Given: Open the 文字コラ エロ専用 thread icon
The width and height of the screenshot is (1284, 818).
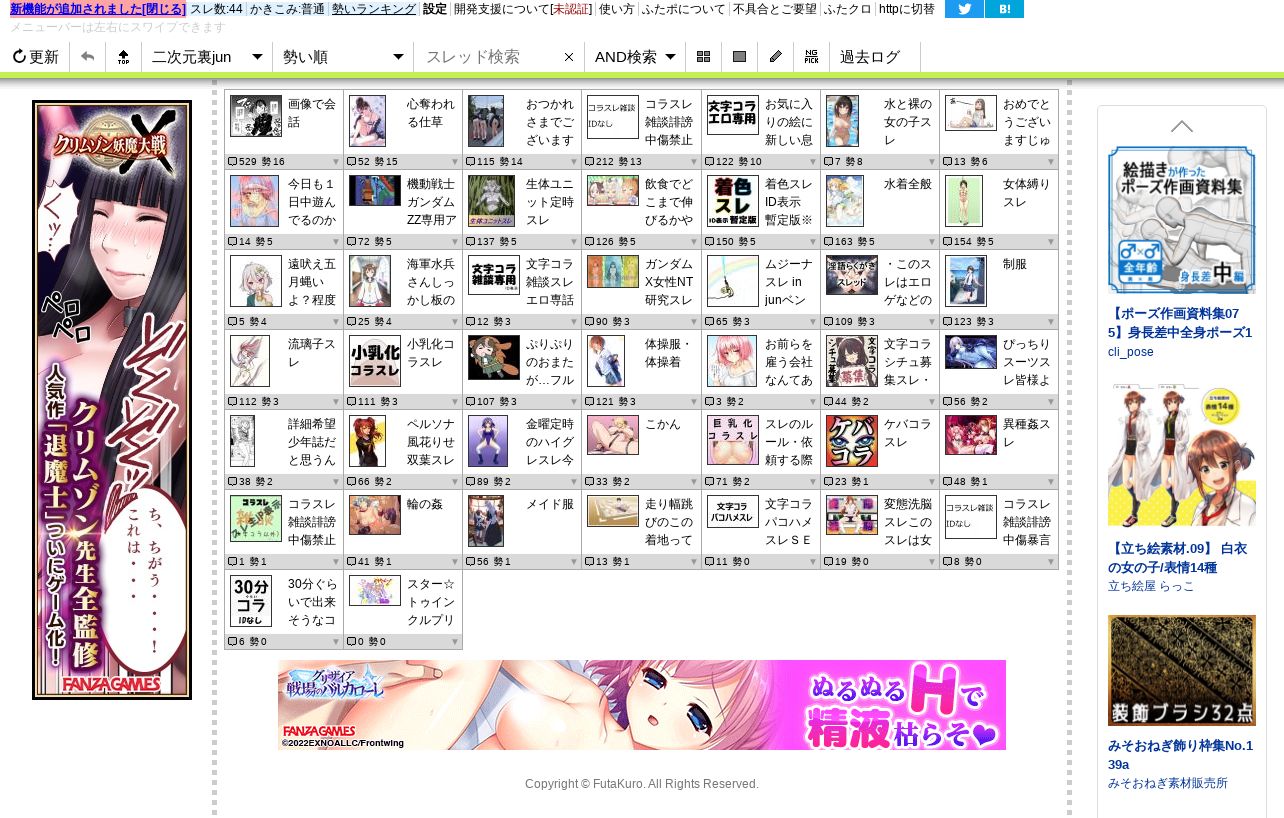Looking at the screenshot, I should 733,115.
